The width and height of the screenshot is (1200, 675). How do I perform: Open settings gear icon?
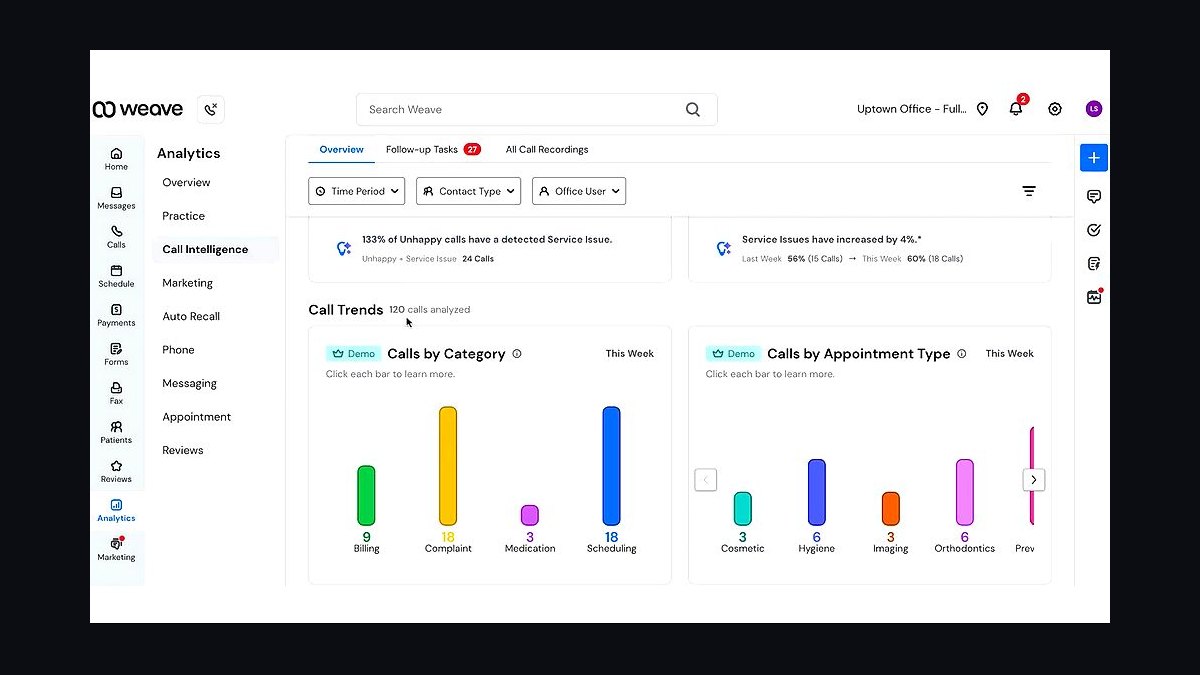1055,109
